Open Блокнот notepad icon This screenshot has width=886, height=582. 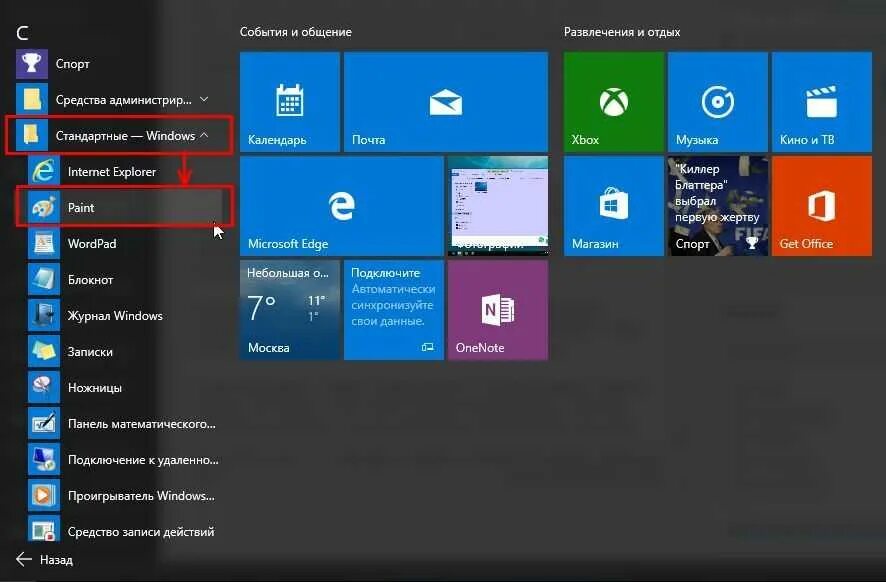pyautogui.click(x=44, y=280)
